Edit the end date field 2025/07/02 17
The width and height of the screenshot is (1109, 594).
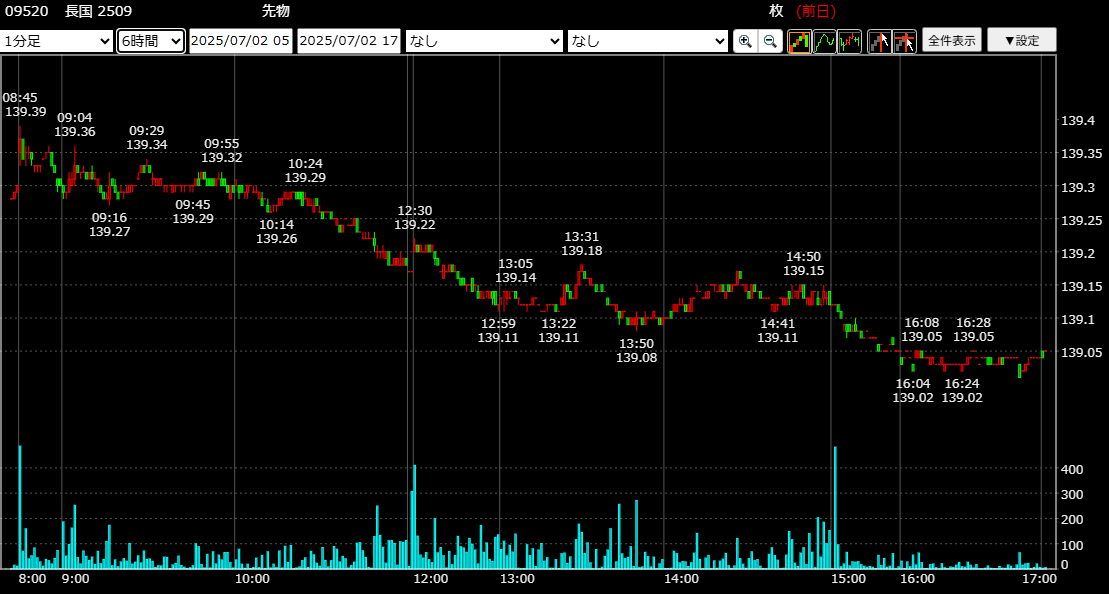[x=349, y=41]
